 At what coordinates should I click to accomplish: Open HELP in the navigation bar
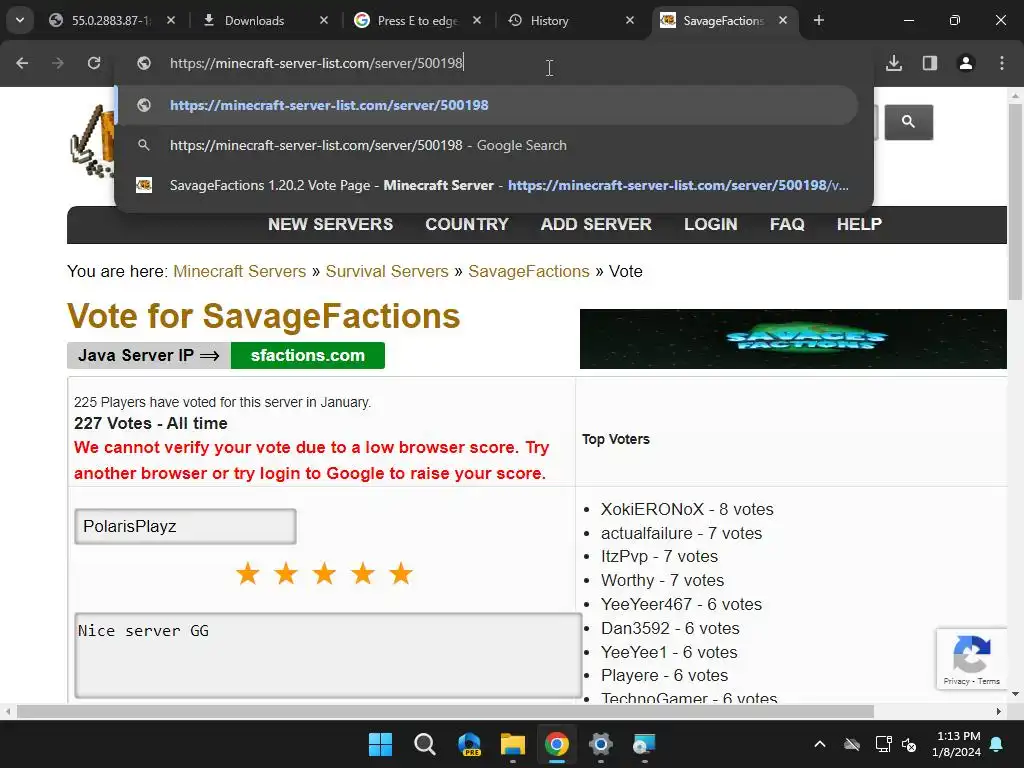click(x=859, y=225)
